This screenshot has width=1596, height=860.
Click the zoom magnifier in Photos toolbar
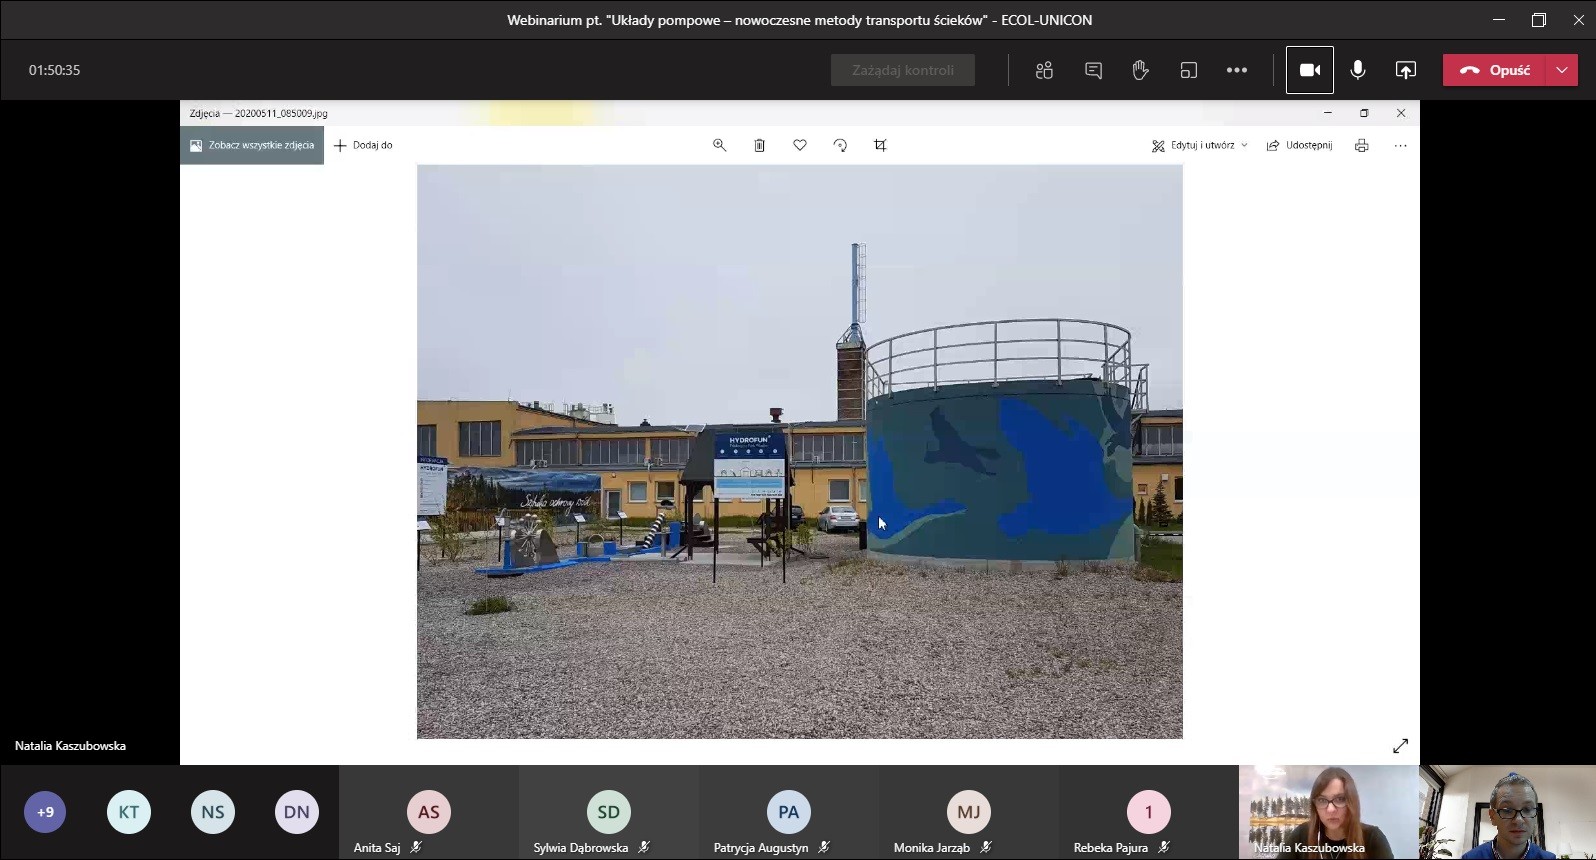click(x=719, y=145)
